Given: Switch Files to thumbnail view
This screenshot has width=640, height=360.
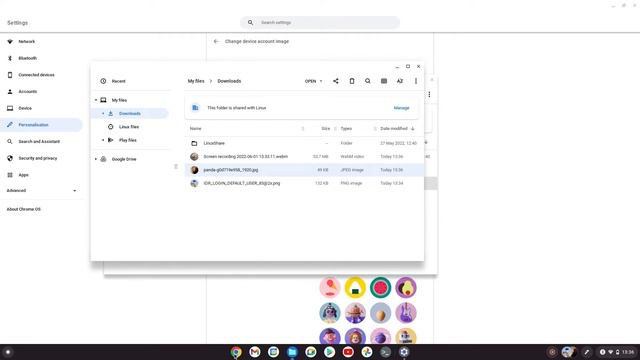Looking at the screenshot, I should [384, 81].
